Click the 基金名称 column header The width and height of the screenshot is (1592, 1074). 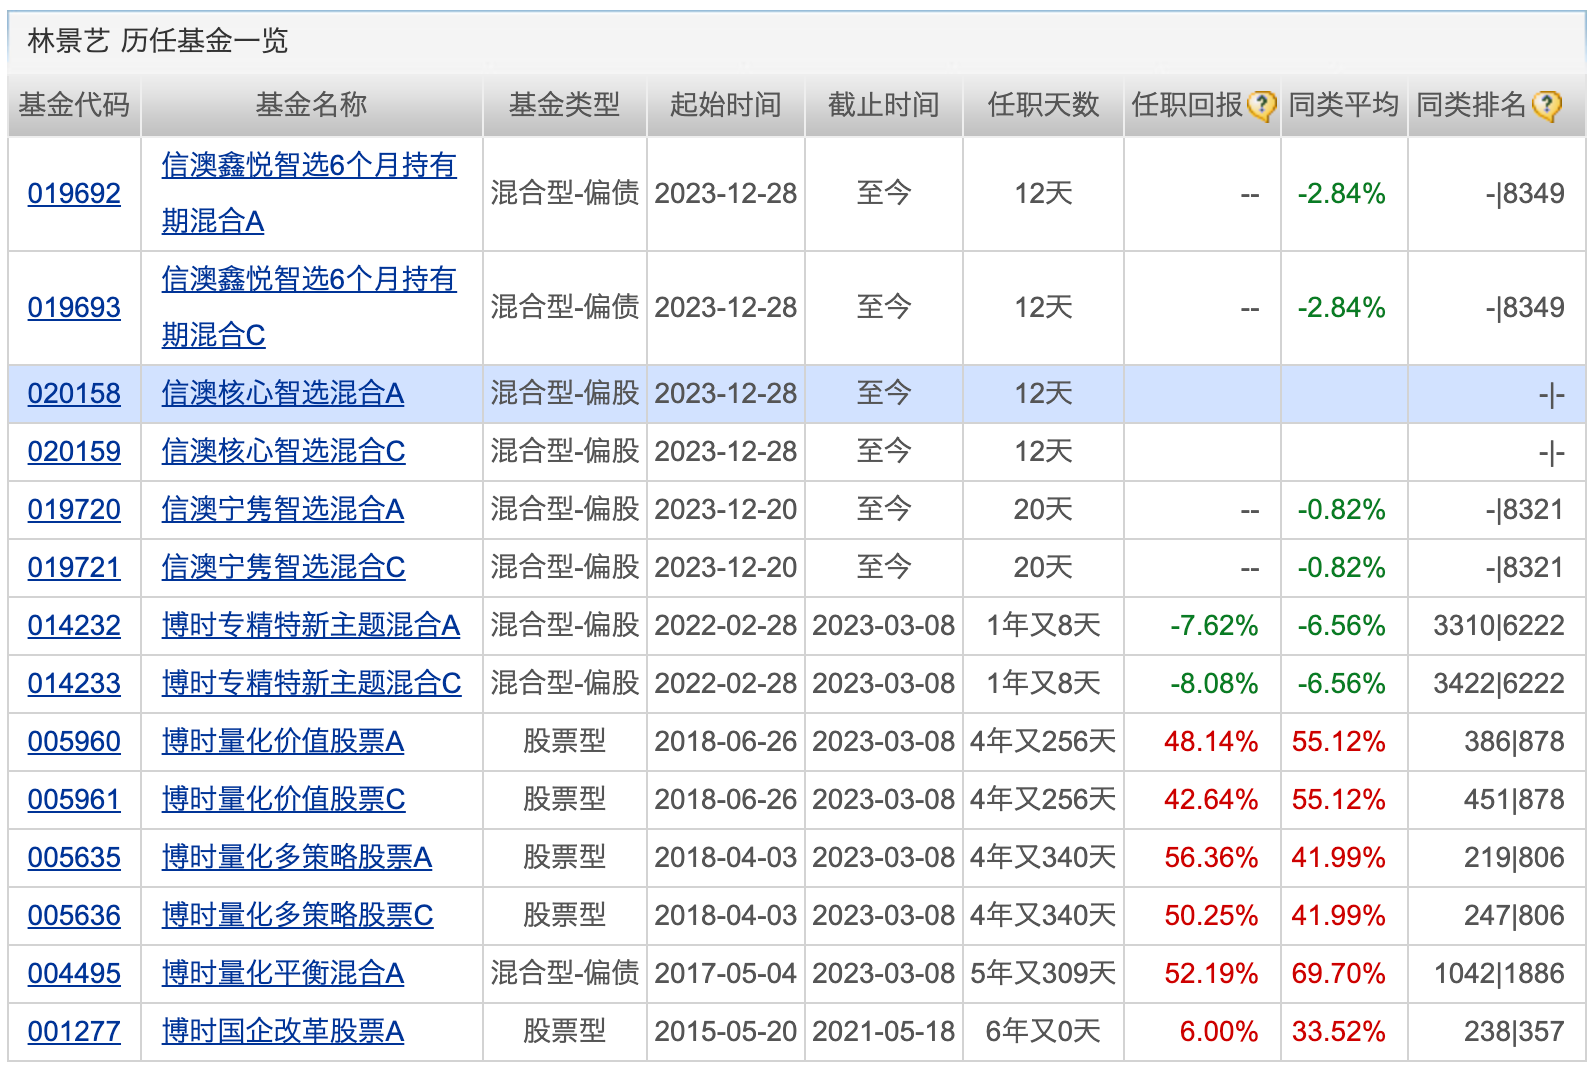click(x=311, y=105)
